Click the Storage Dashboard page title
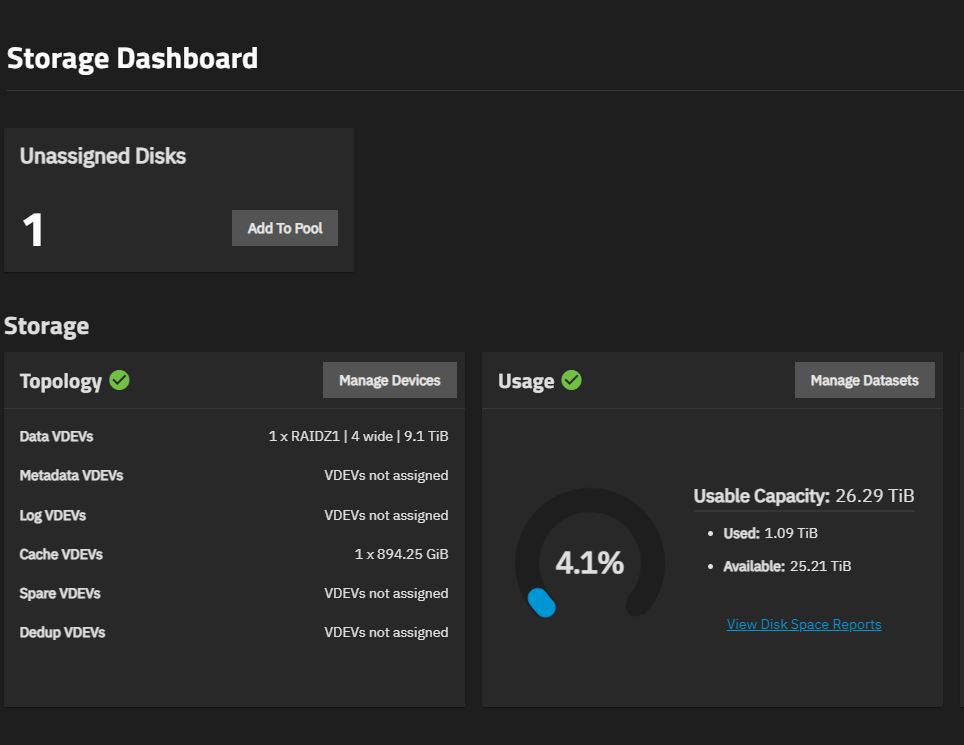964x745 pixels. click(x=132, y=58)
